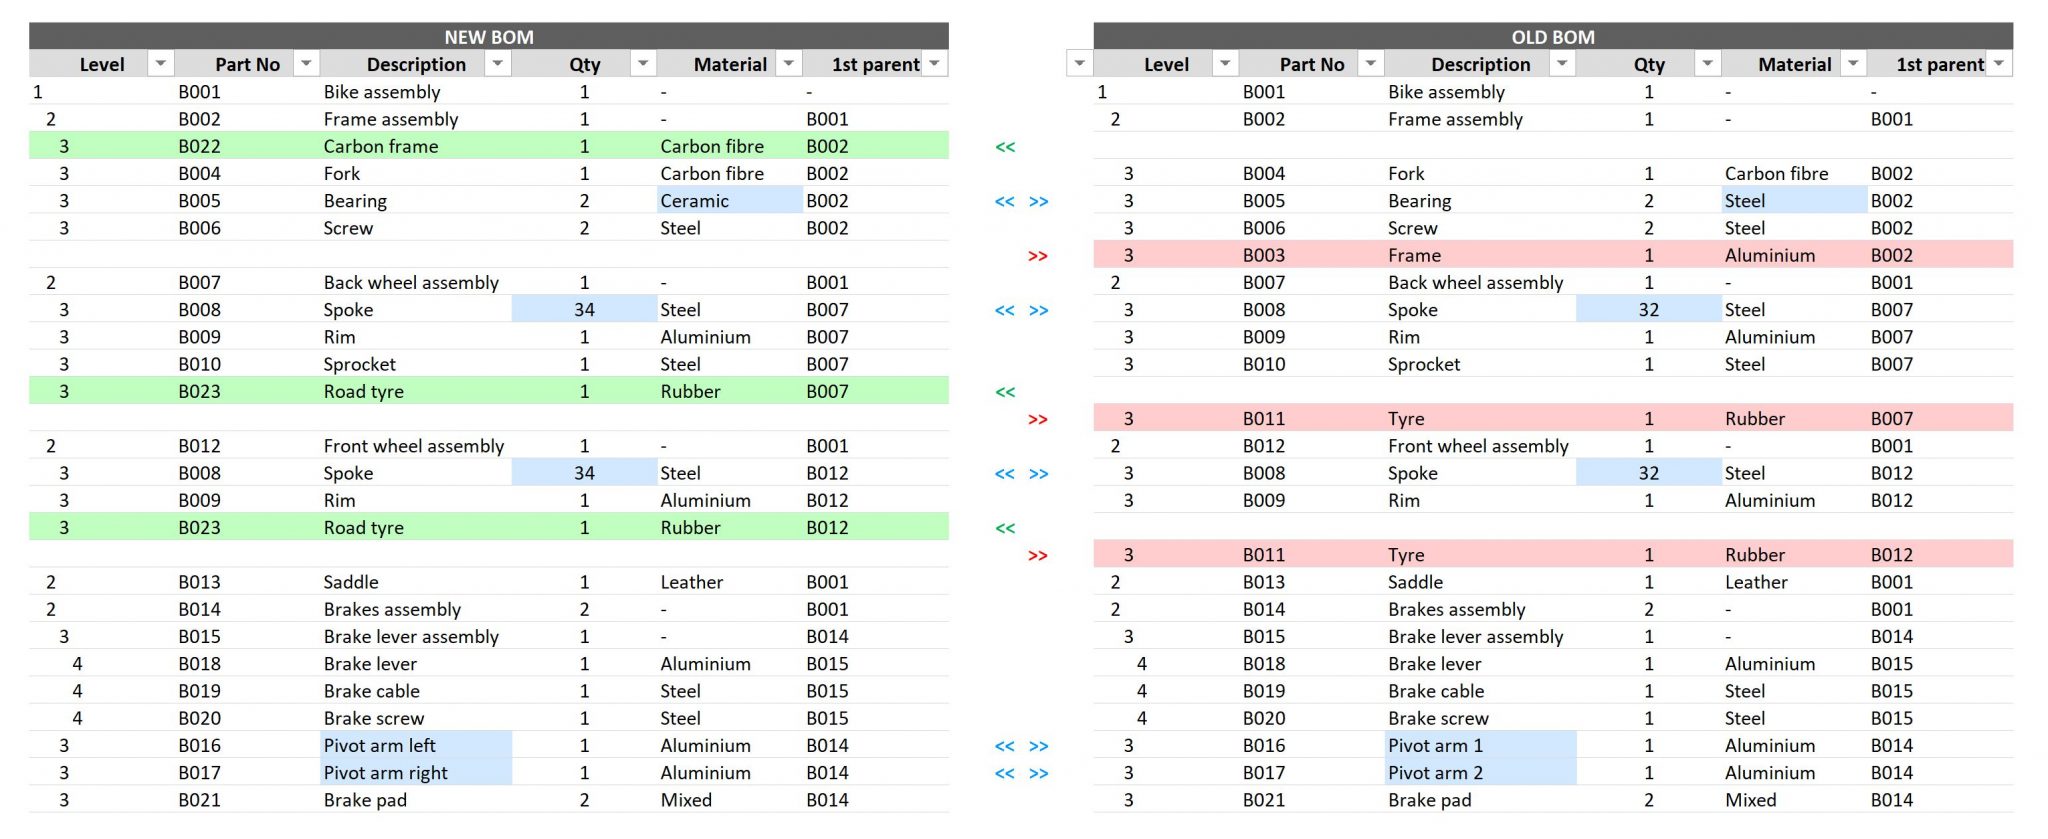
Task: Select the red '>>' icon next to Tyre B011
Action: click(x=1038, y=419)
